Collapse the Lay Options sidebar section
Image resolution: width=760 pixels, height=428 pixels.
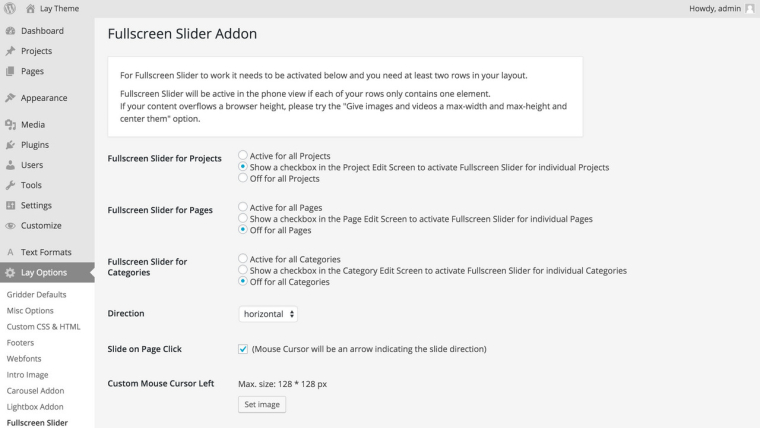click(45, 272)
